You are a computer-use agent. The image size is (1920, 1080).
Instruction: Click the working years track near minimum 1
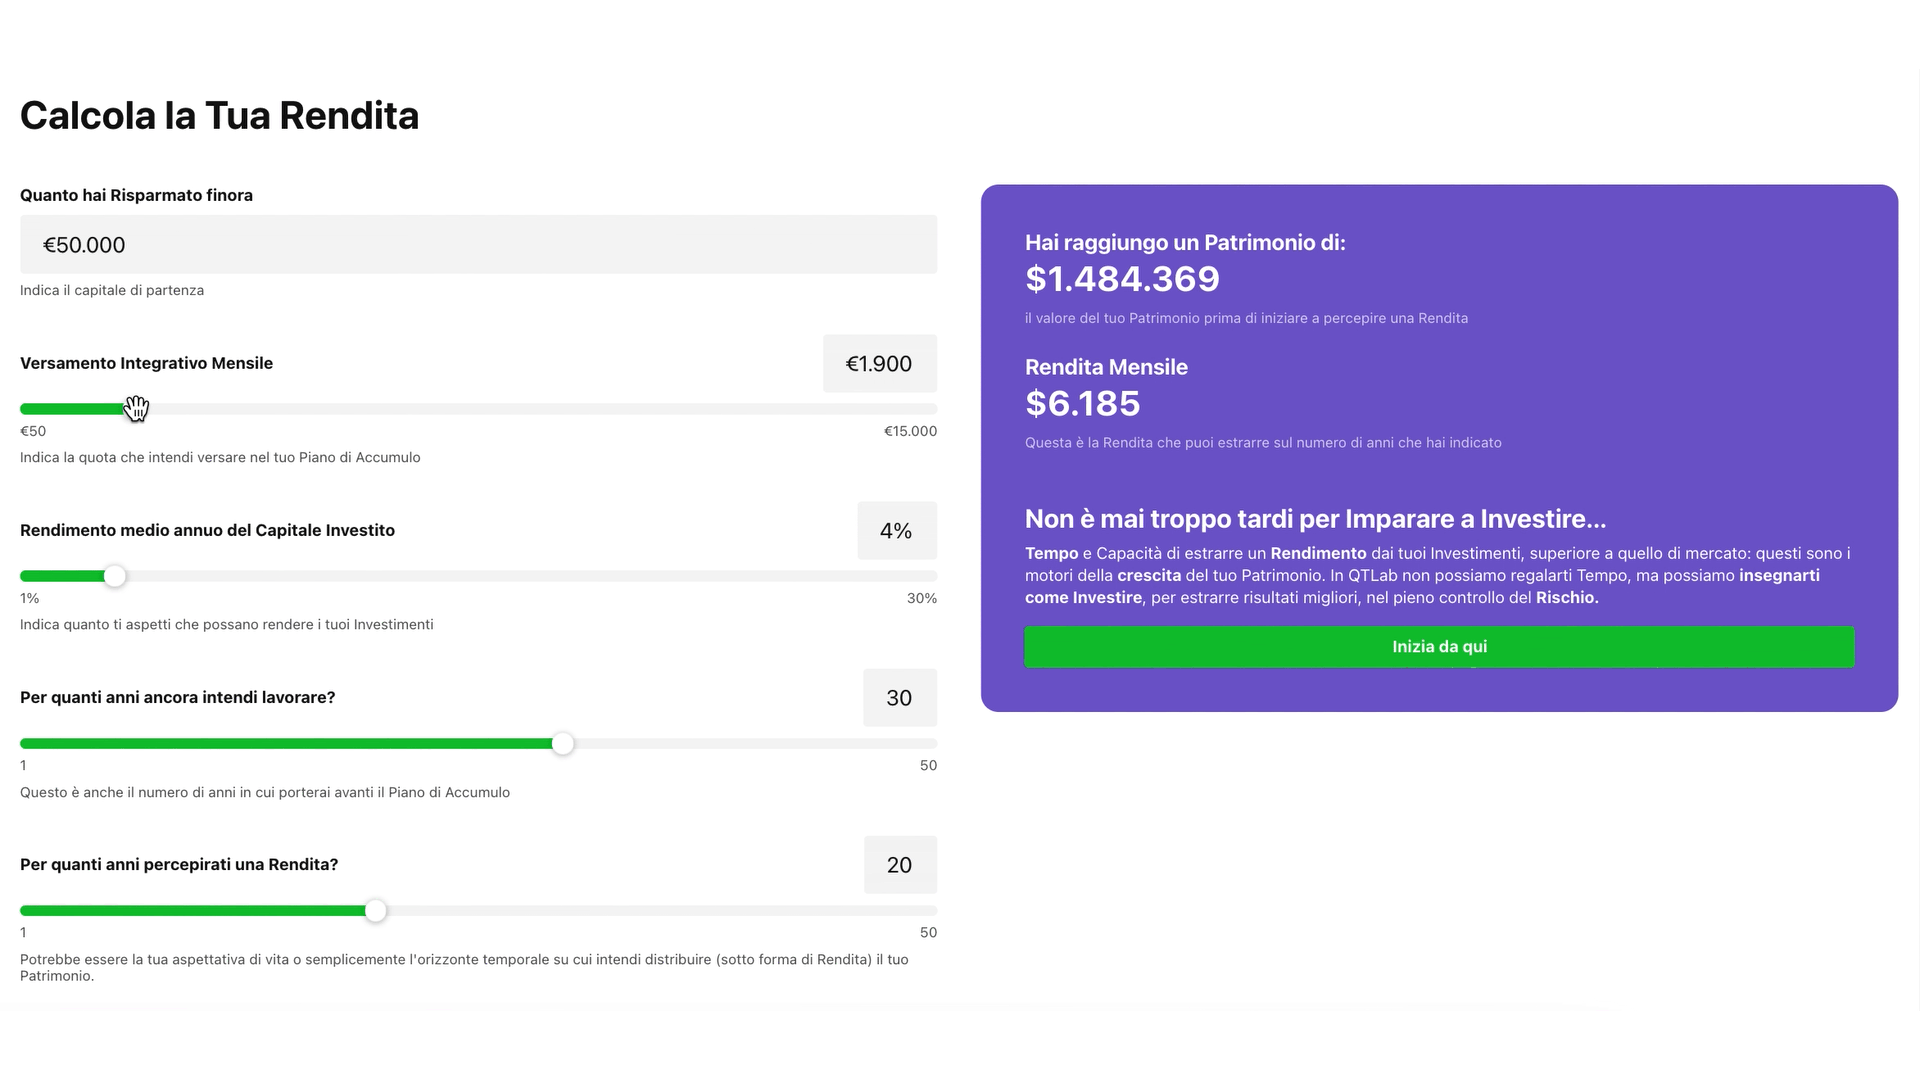pos(32,744)
